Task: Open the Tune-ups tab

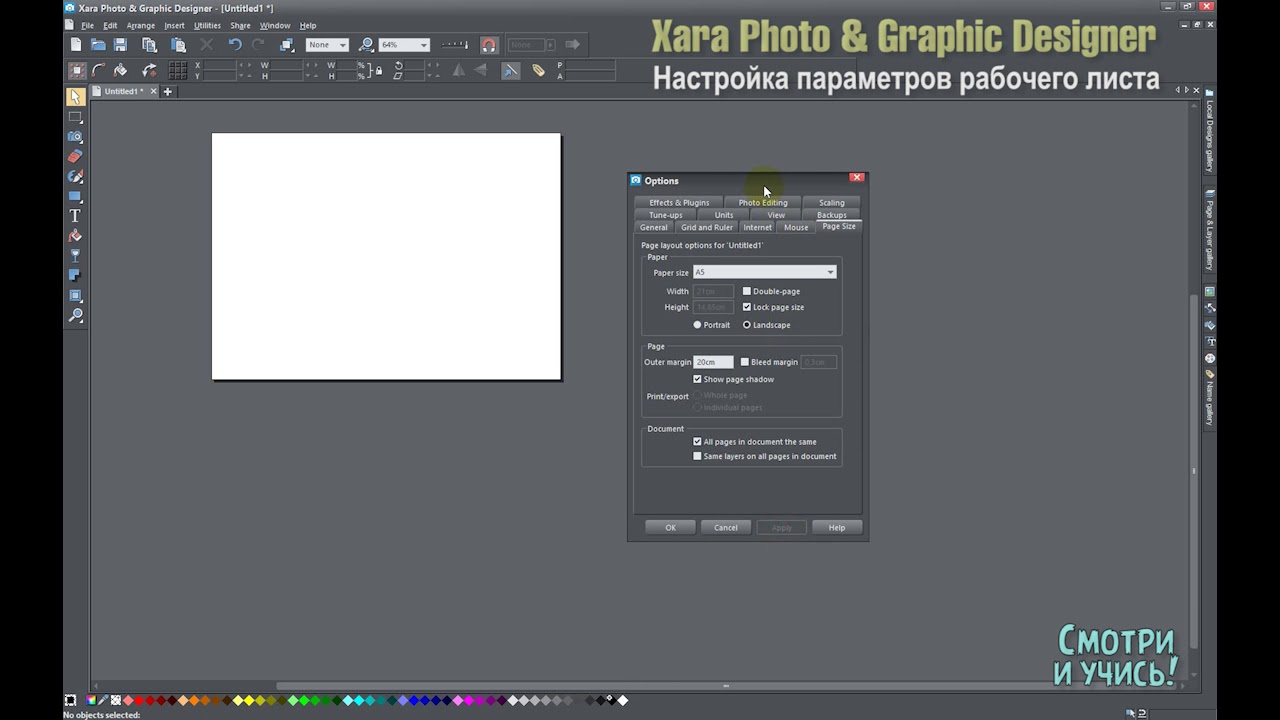Action: [666, 215]
